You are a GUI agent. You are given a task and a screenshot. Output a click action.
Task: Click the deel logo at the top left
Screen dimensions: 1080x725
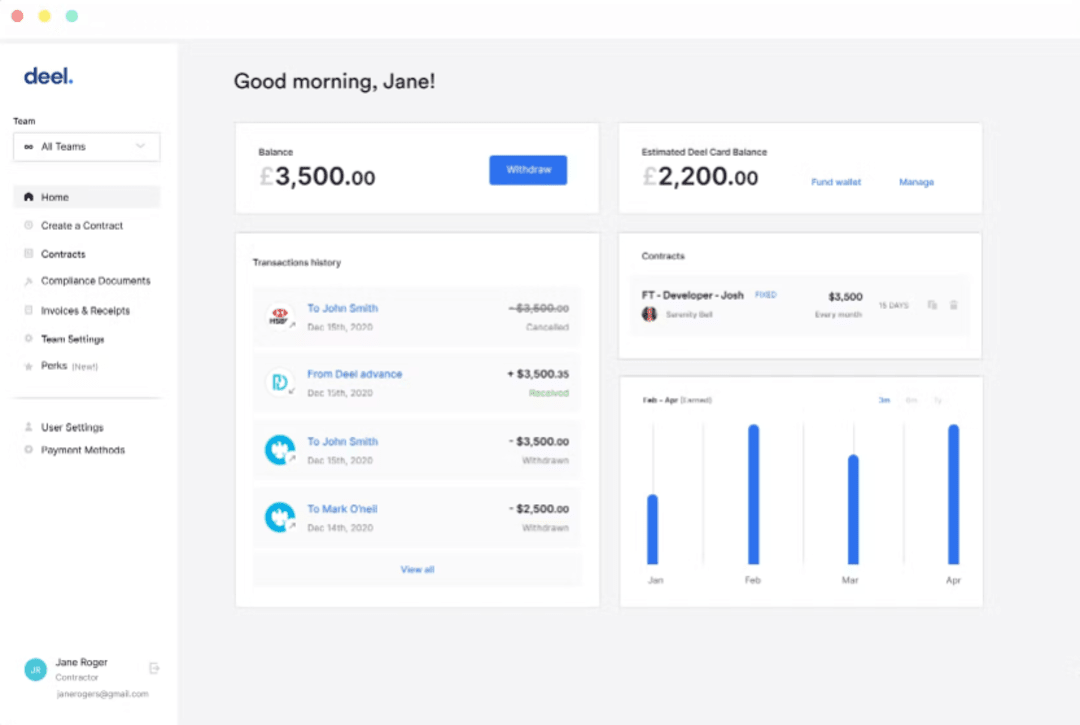coord(48,76)
